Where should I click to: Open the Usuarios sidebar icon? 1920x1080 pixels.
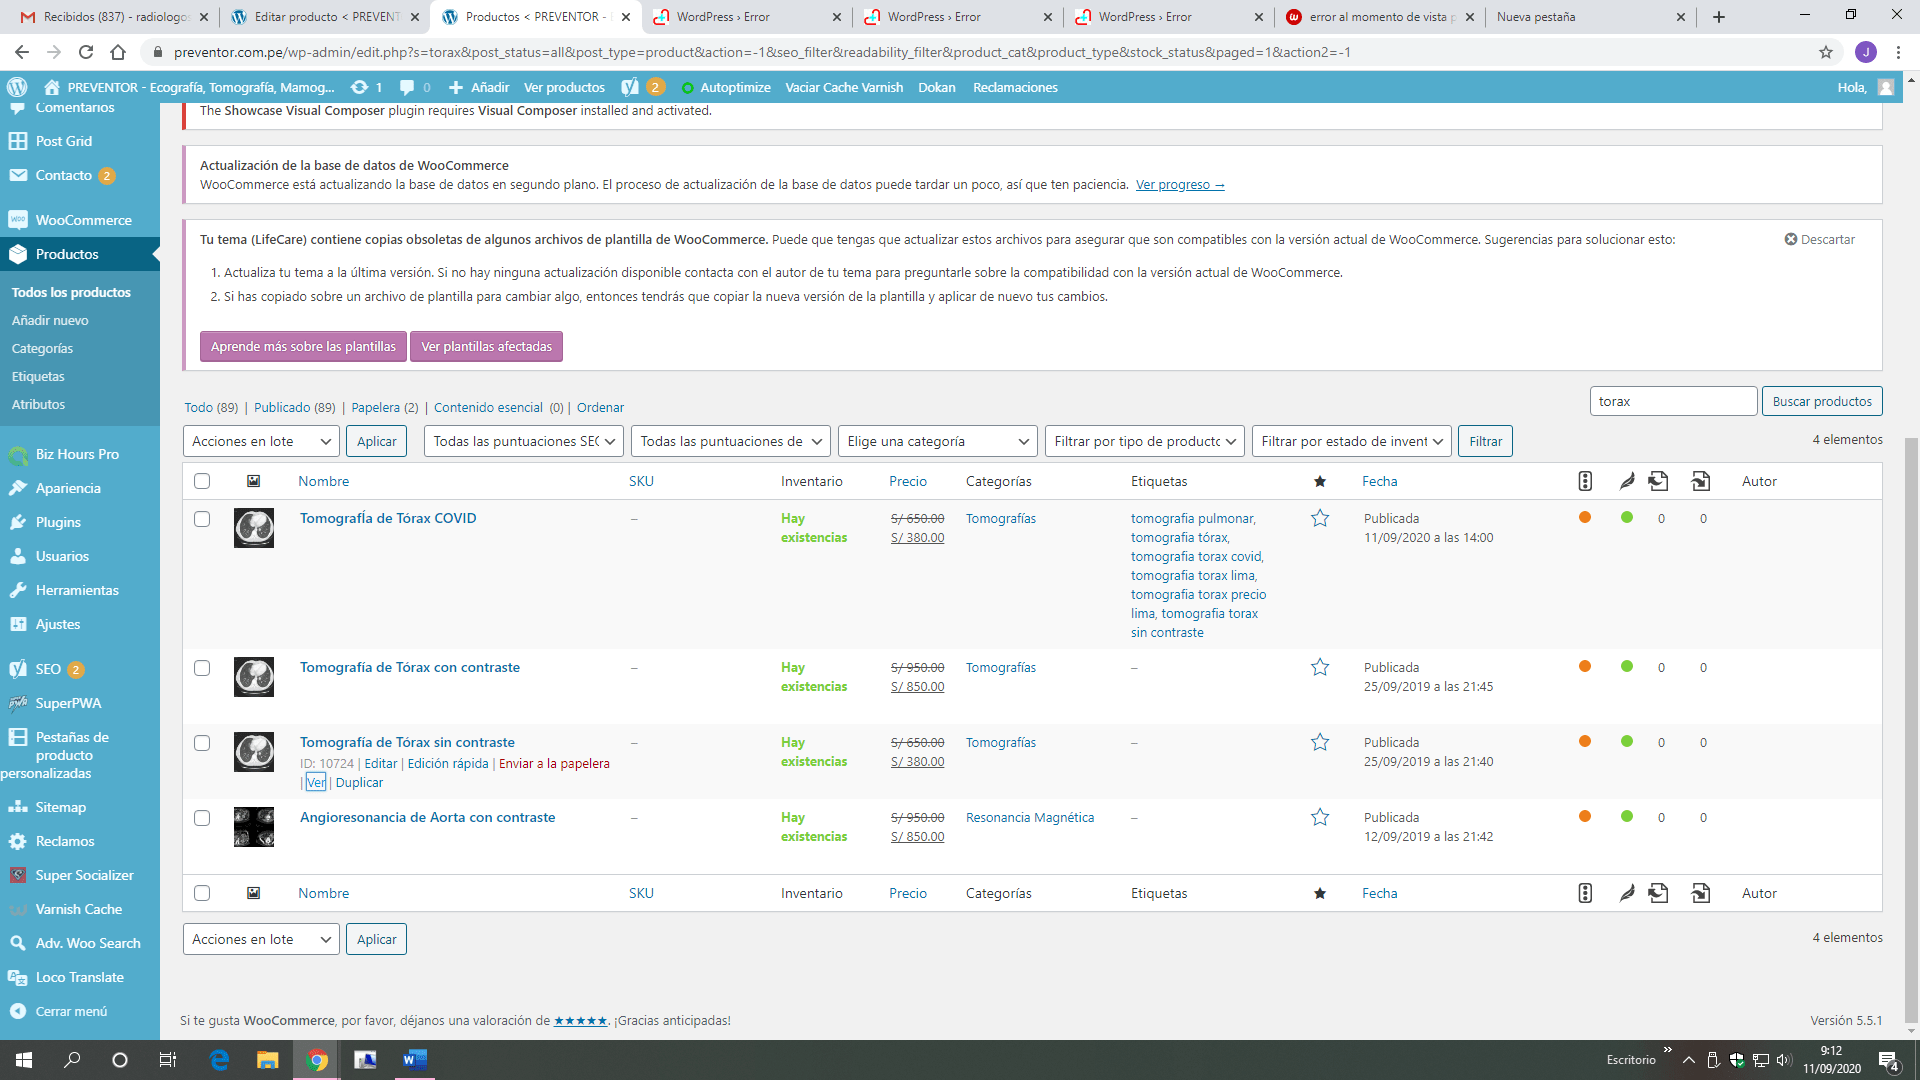point(18,556)
